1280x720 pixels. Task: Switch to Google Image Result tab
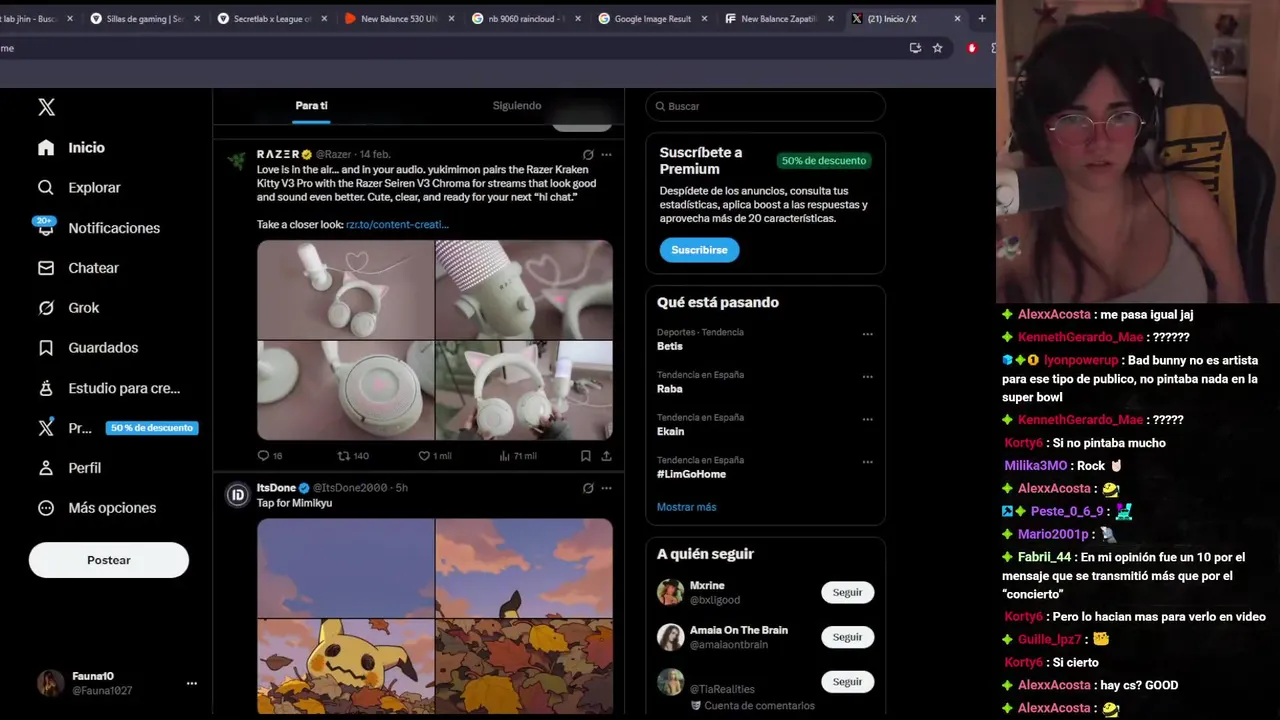[x=654, y=18]
